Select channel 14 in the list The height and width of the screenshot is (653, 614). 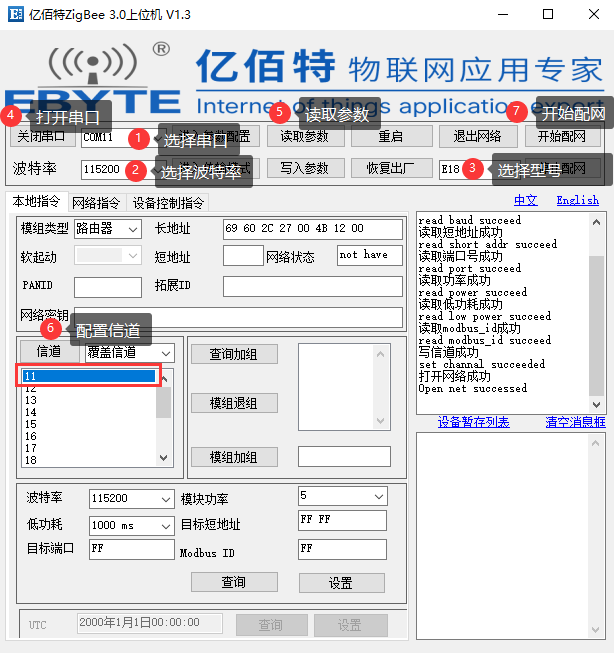pyautogui.click(x=89, y=412)
